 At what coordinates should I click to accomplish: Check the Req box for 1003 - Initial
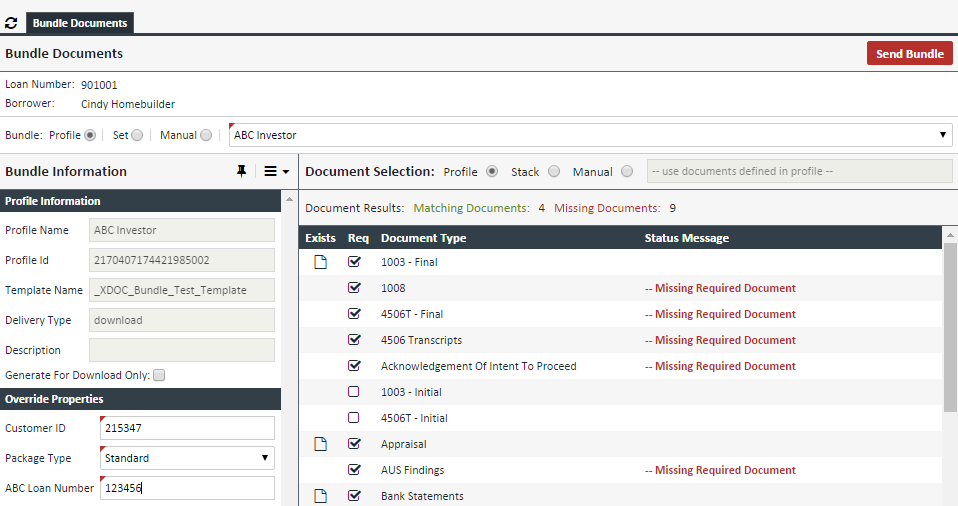tap(354, 392)
